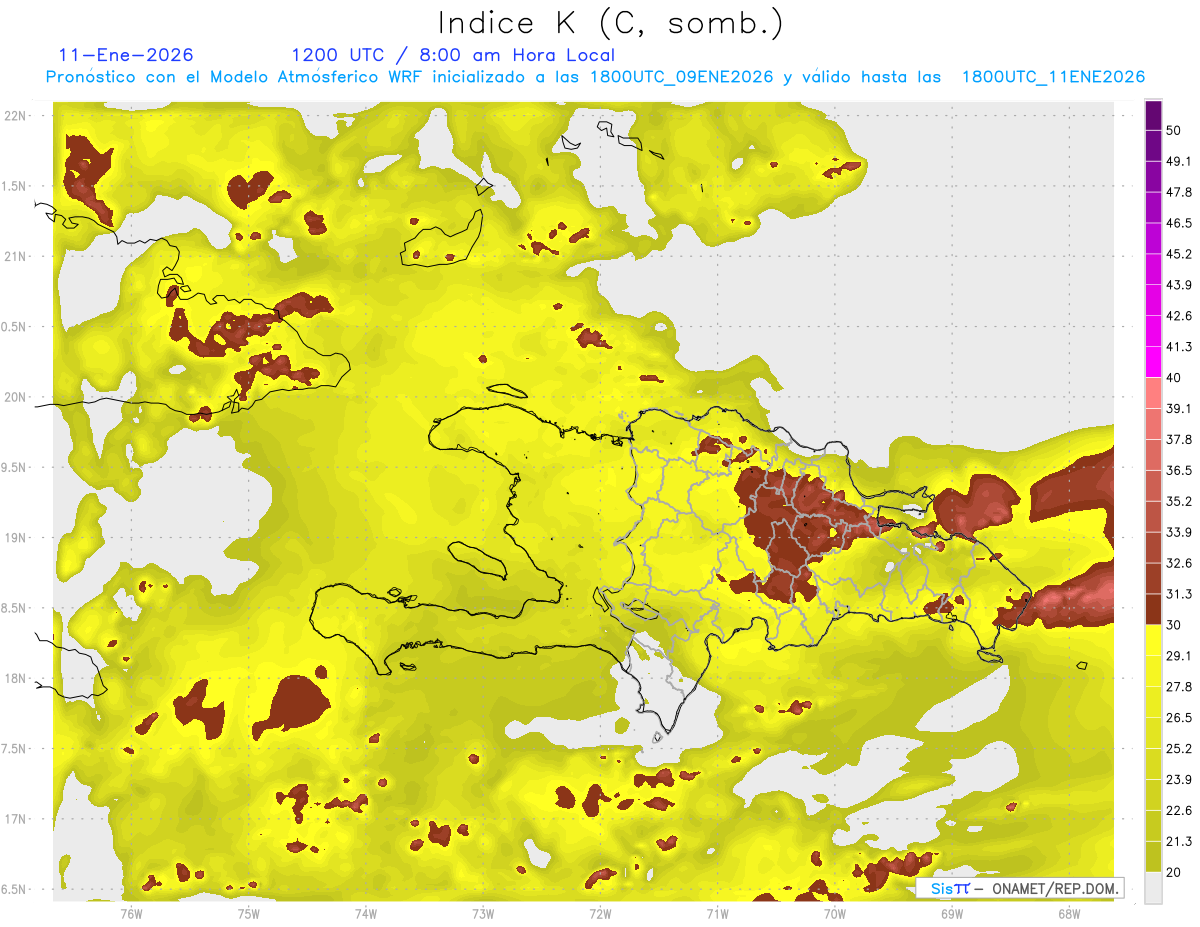Click the '69W' longitude label
1200x927 pixels.
(x=951, y=913)
